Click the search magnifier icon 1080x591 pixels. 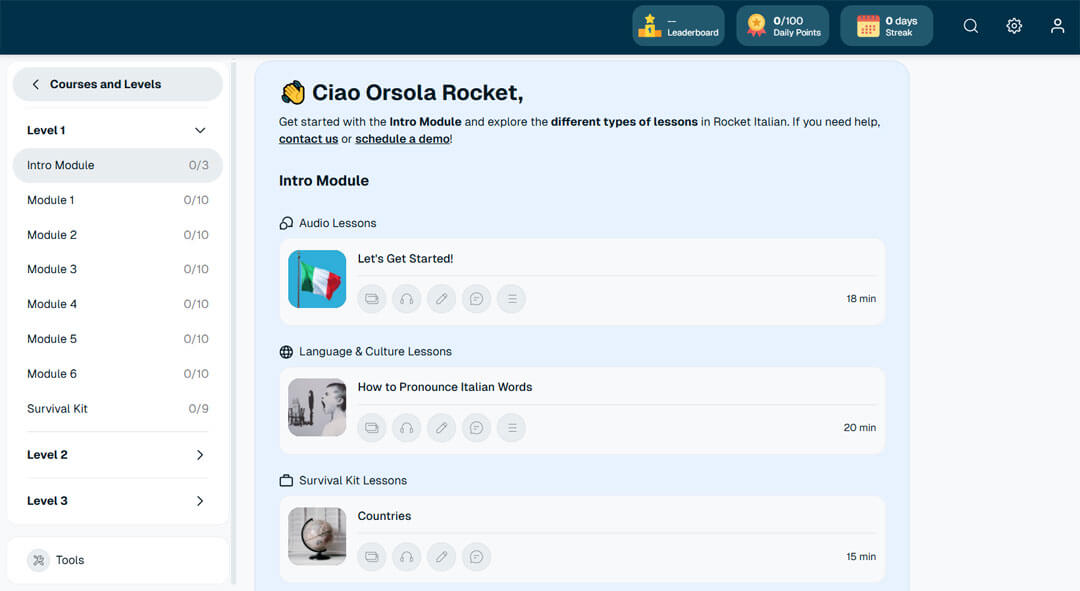(970, 26)
